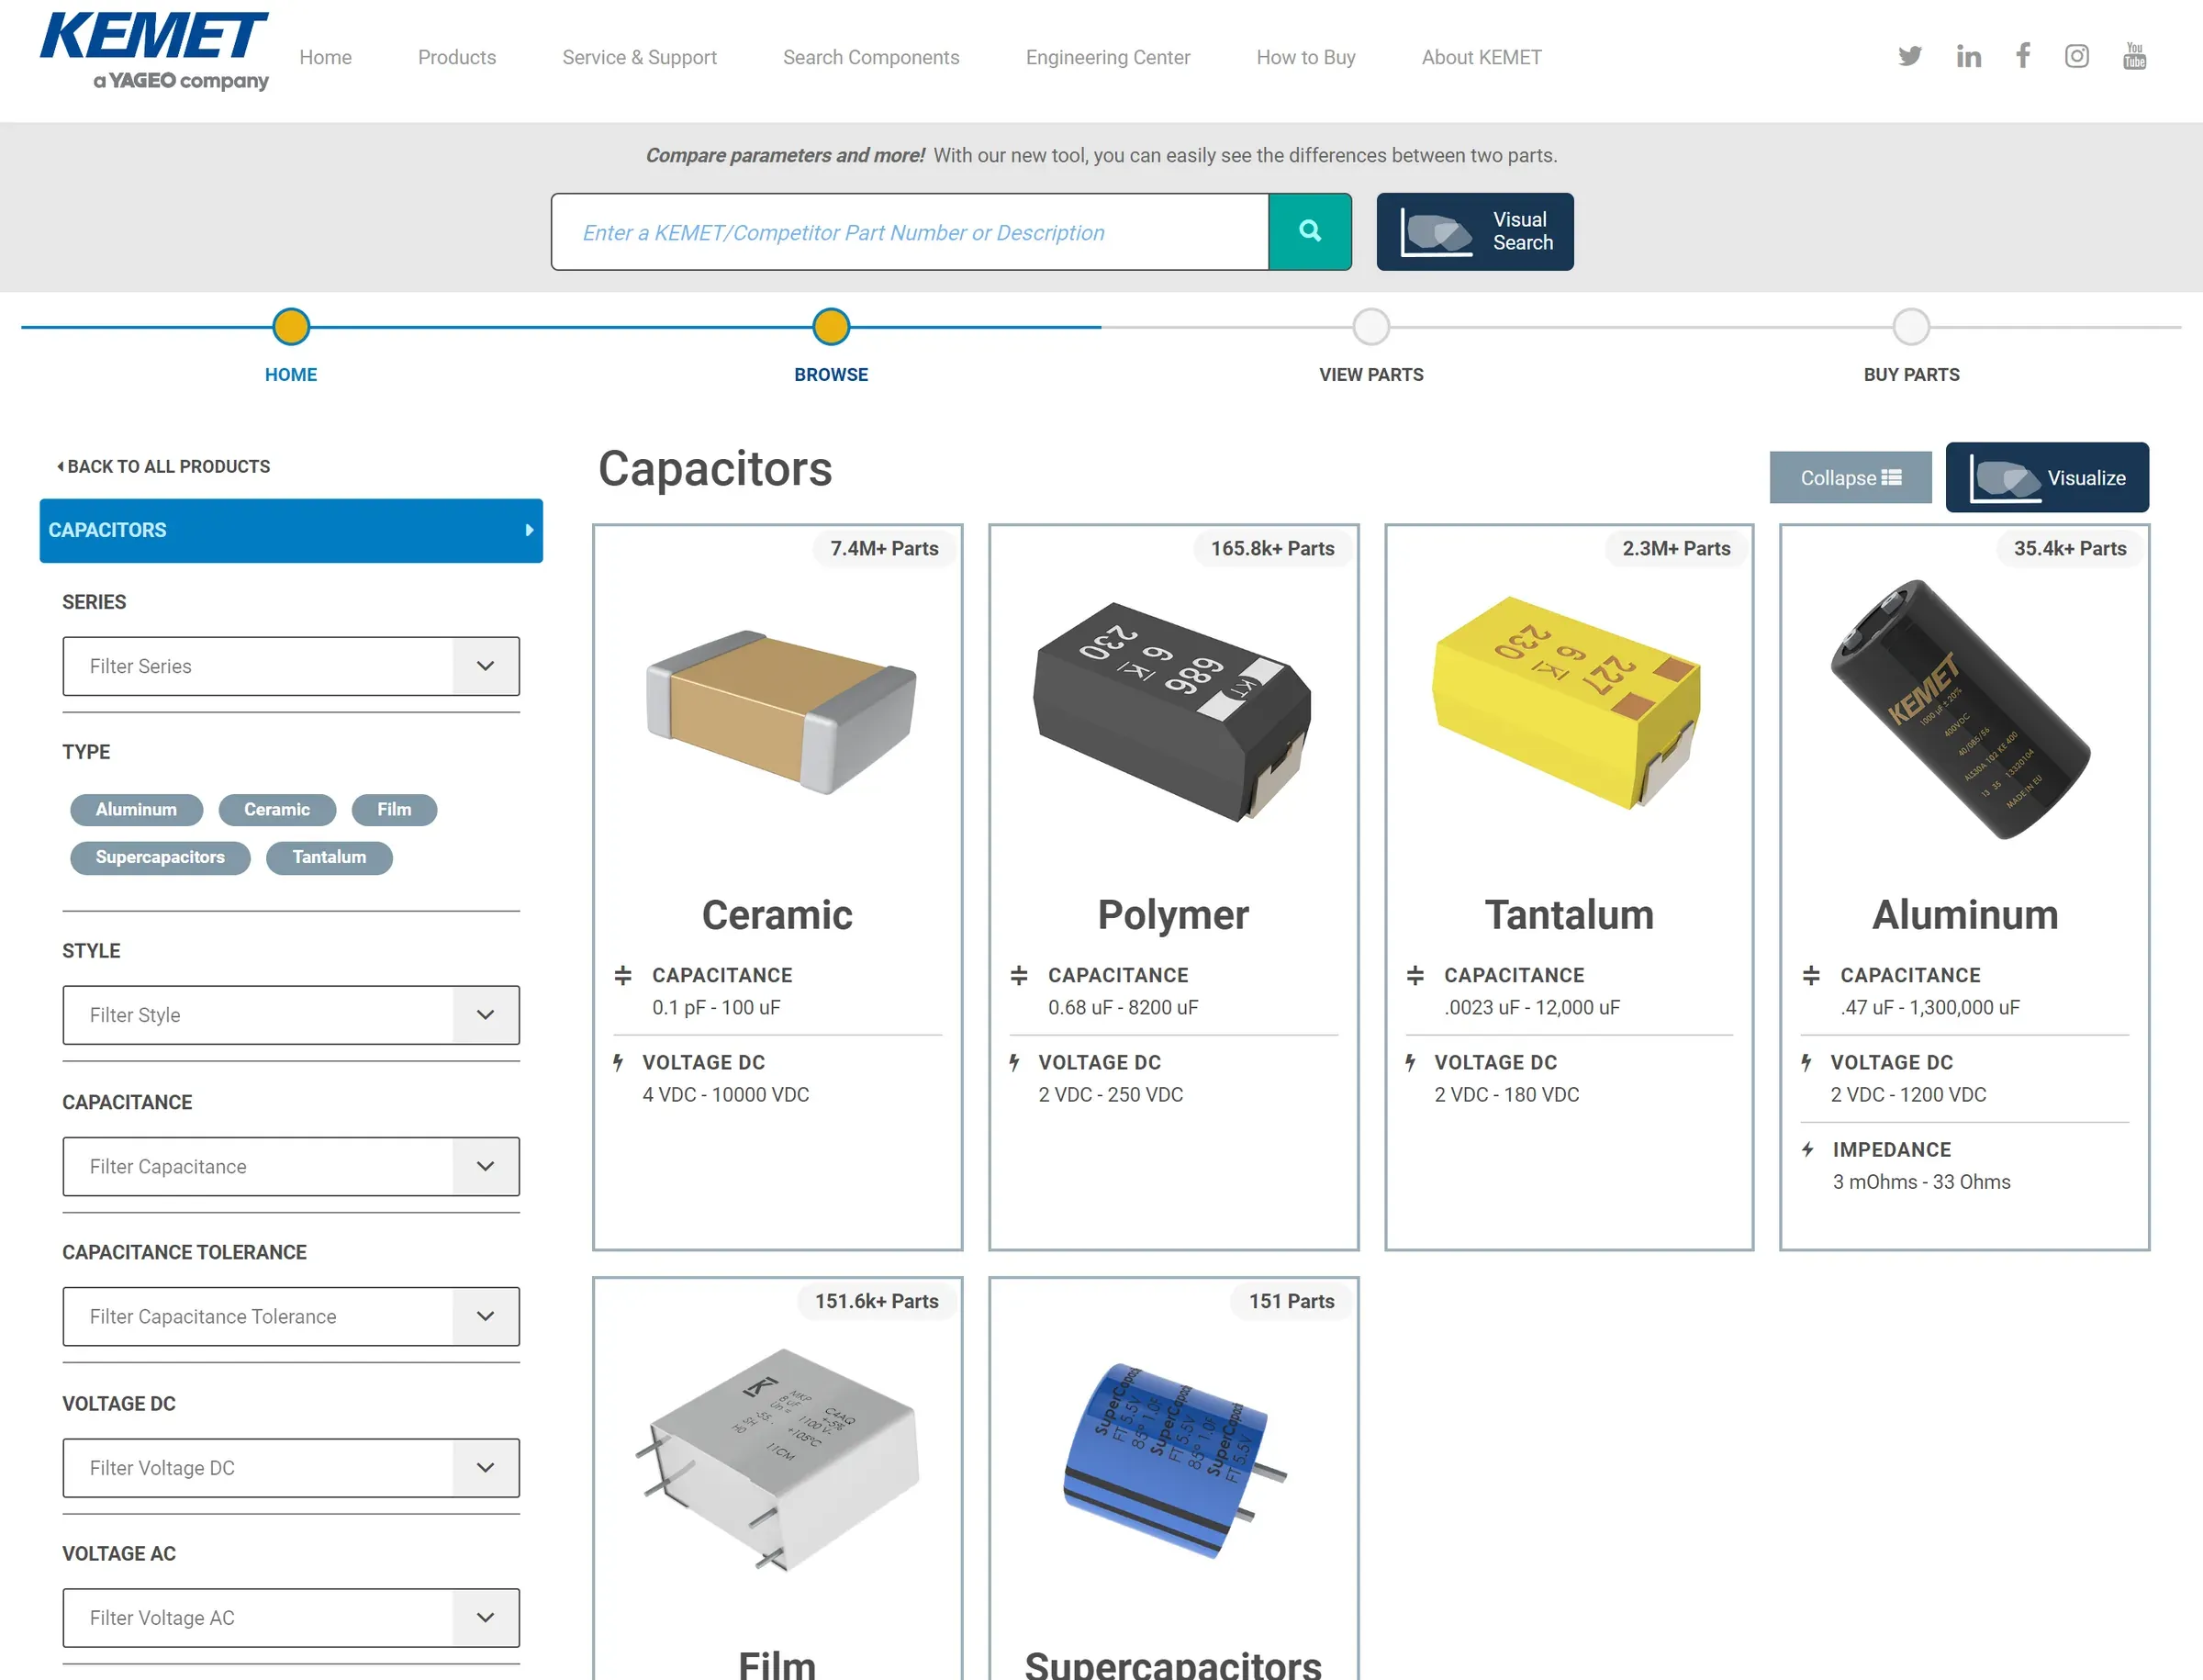Open KEMET Facebook page icon
The width and height of the screenshot is (2203, 1680).
[2022, 55]
